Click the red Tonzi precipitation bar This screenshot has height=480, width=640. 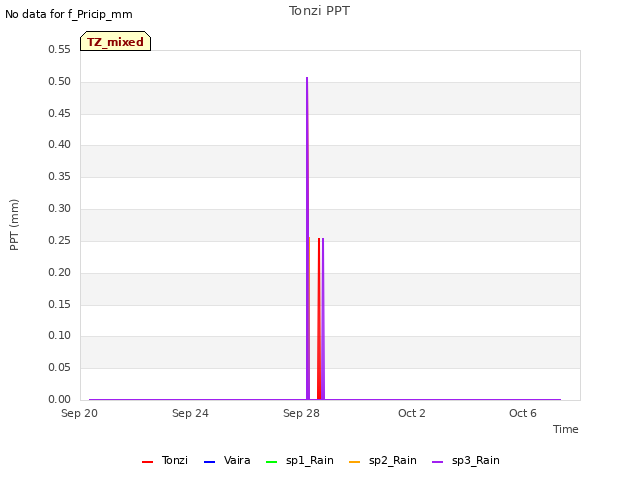(x=319, y=318)
